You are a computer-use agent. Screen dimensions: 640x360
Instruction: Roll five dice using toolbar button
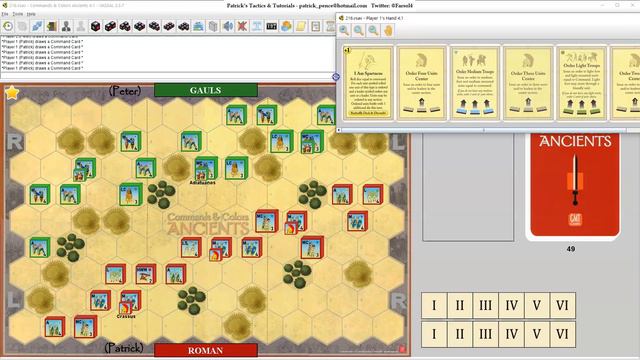pyautogui.click(x=154, y=26)
